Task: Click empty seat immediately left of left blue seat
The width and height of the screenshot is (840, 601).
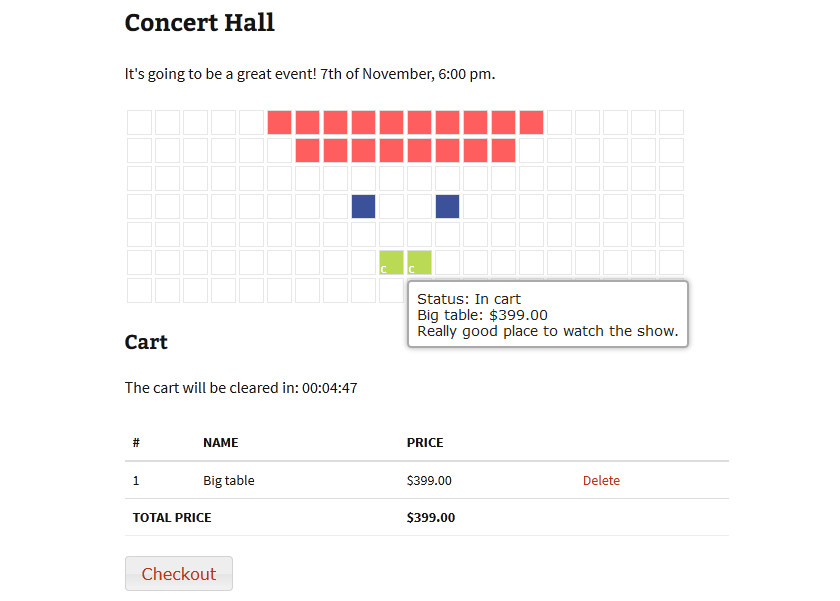Action: (x=335, y=206)
